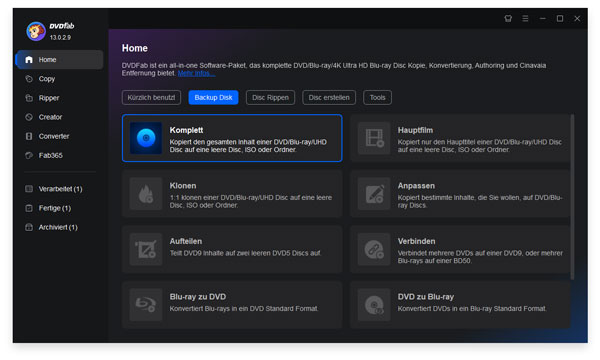Click the Copy module icon in sidebar

coord(29,79)
